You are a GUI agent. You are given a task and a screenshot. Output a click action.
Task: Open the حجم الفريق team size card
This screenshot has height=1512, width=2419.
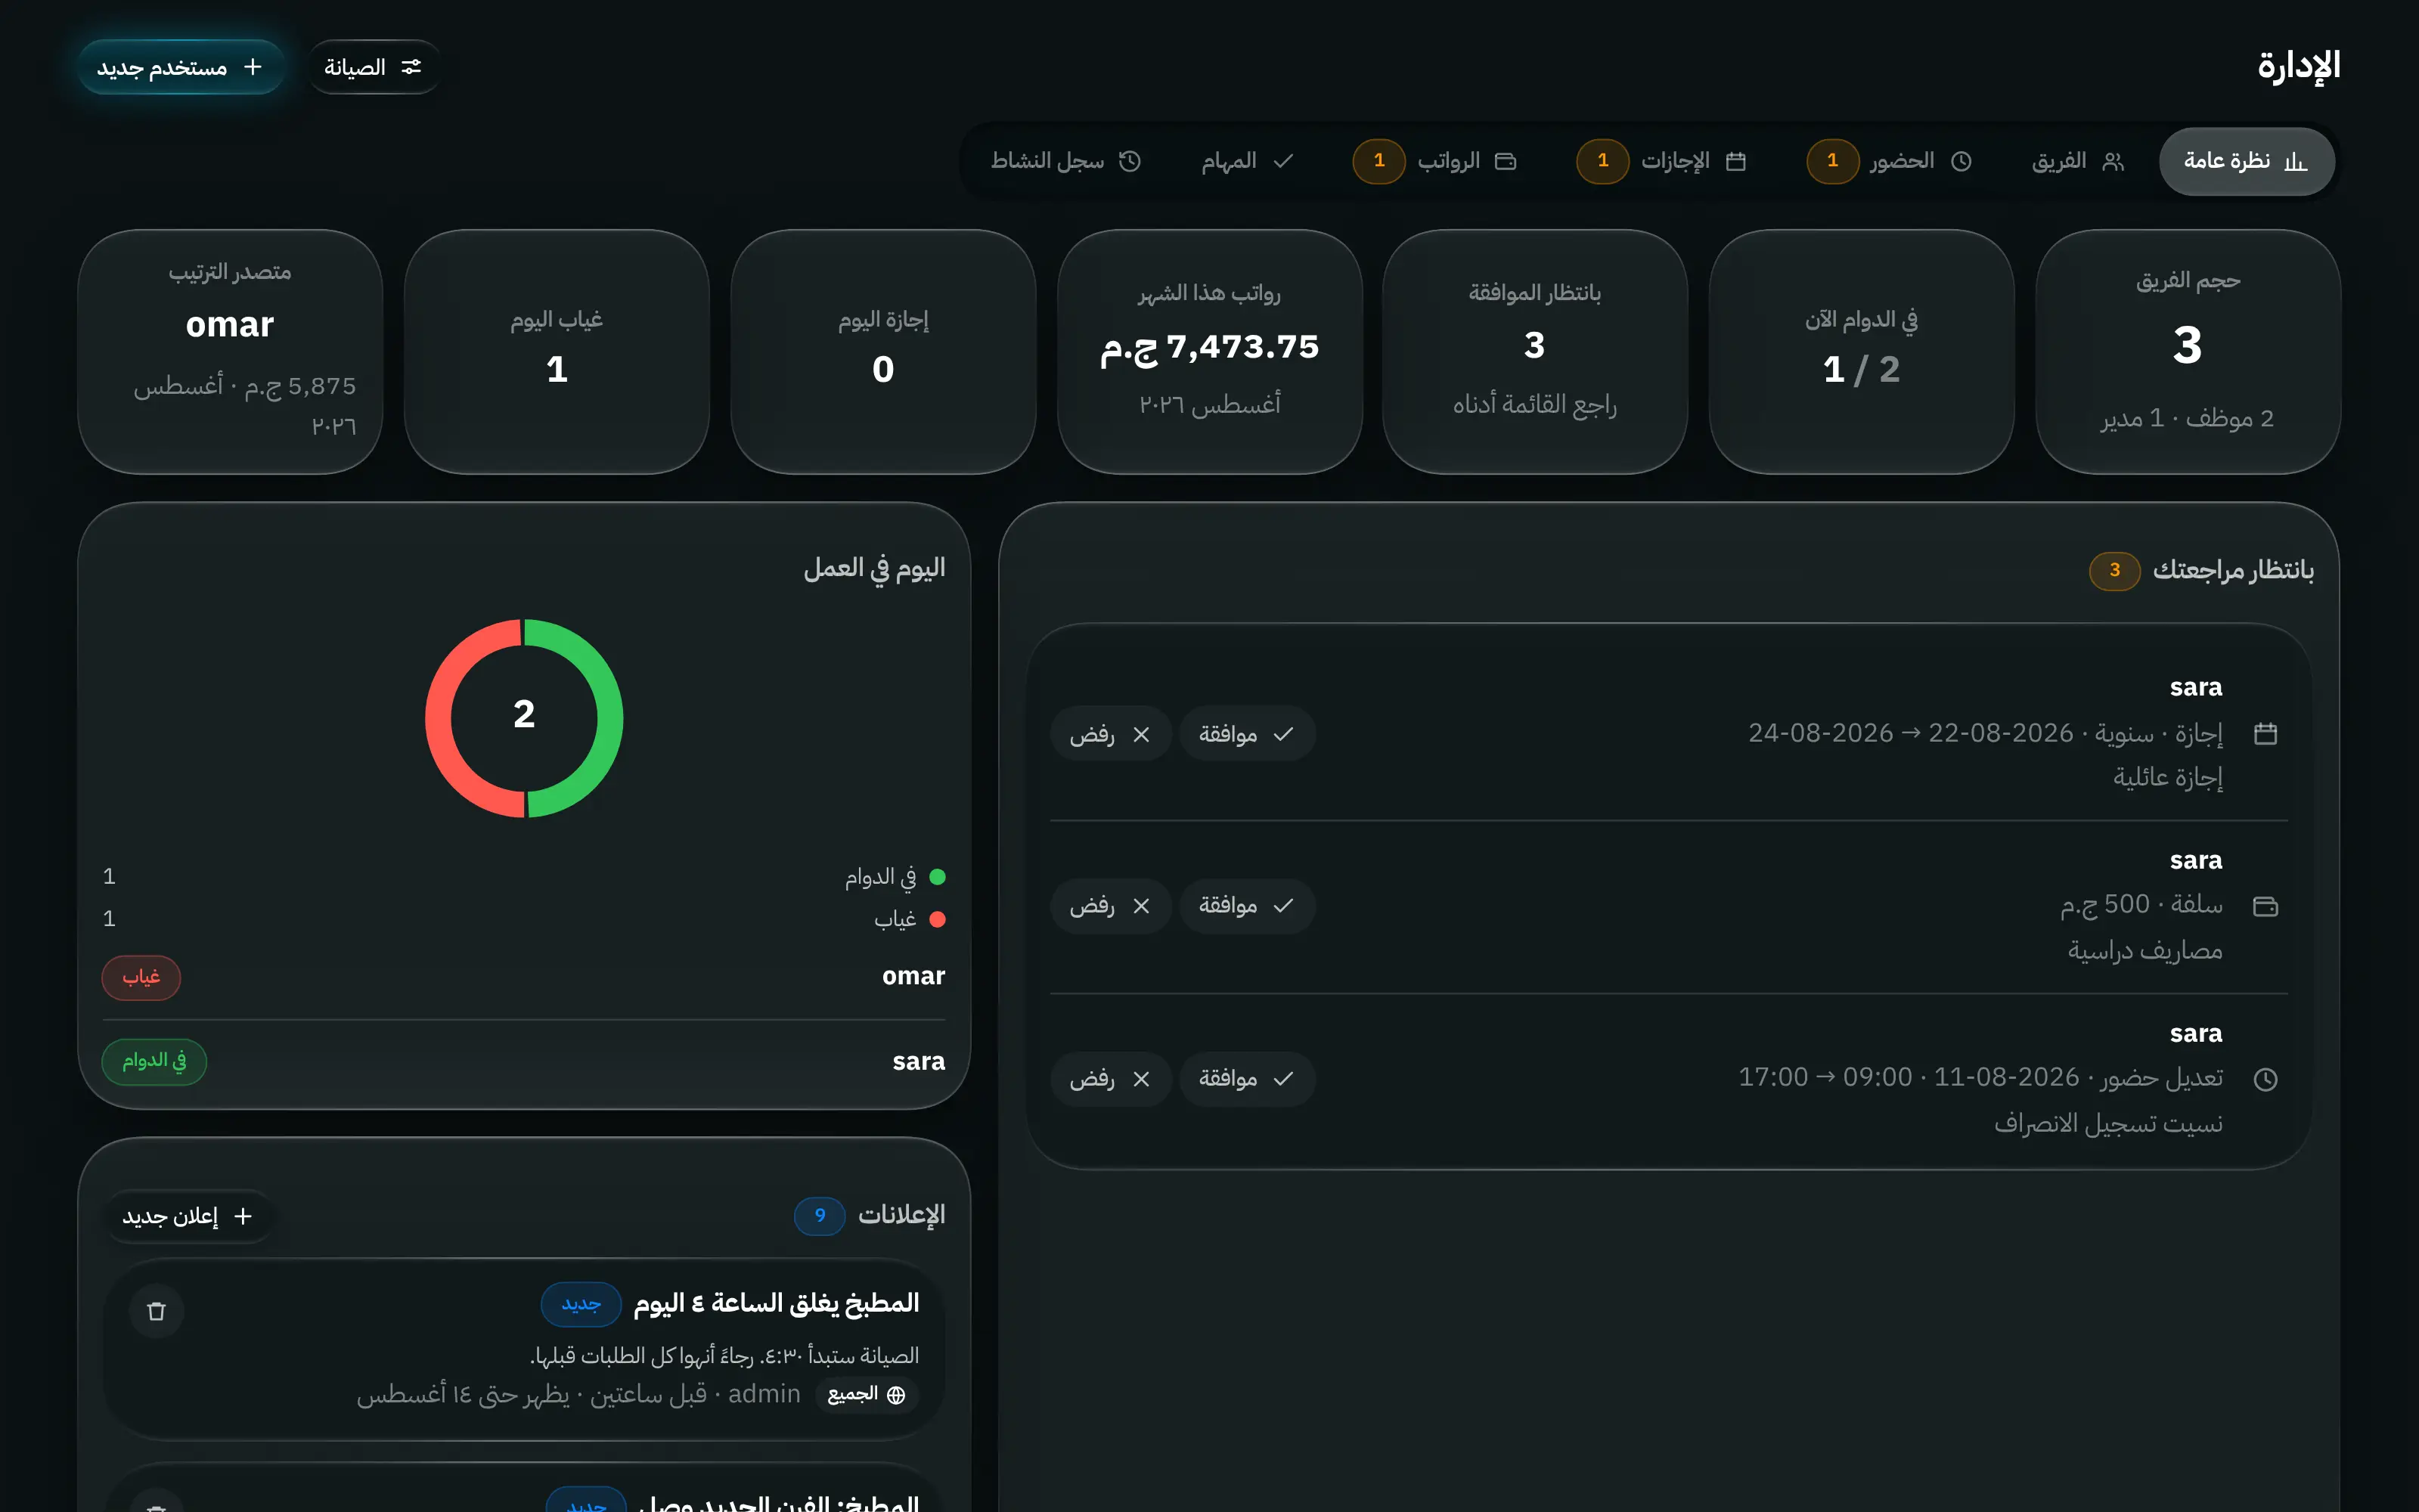[2187, 352]
